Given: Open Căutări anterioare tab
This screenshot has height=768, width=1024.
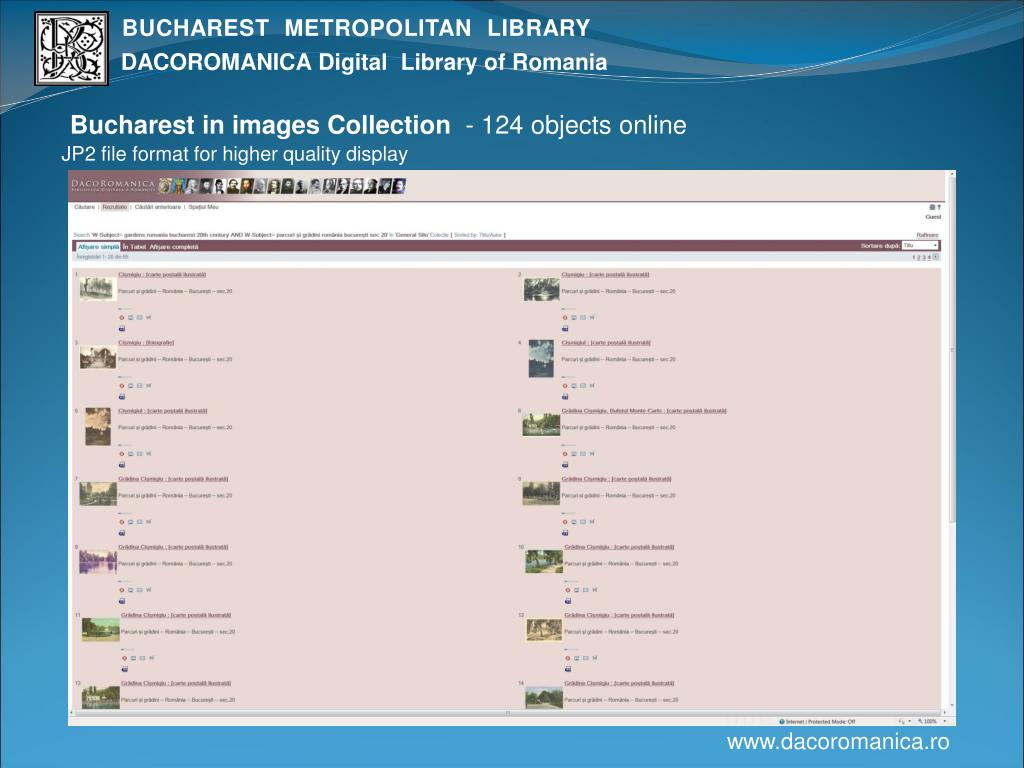Looking at the screenshot, I should coord(157,207).
